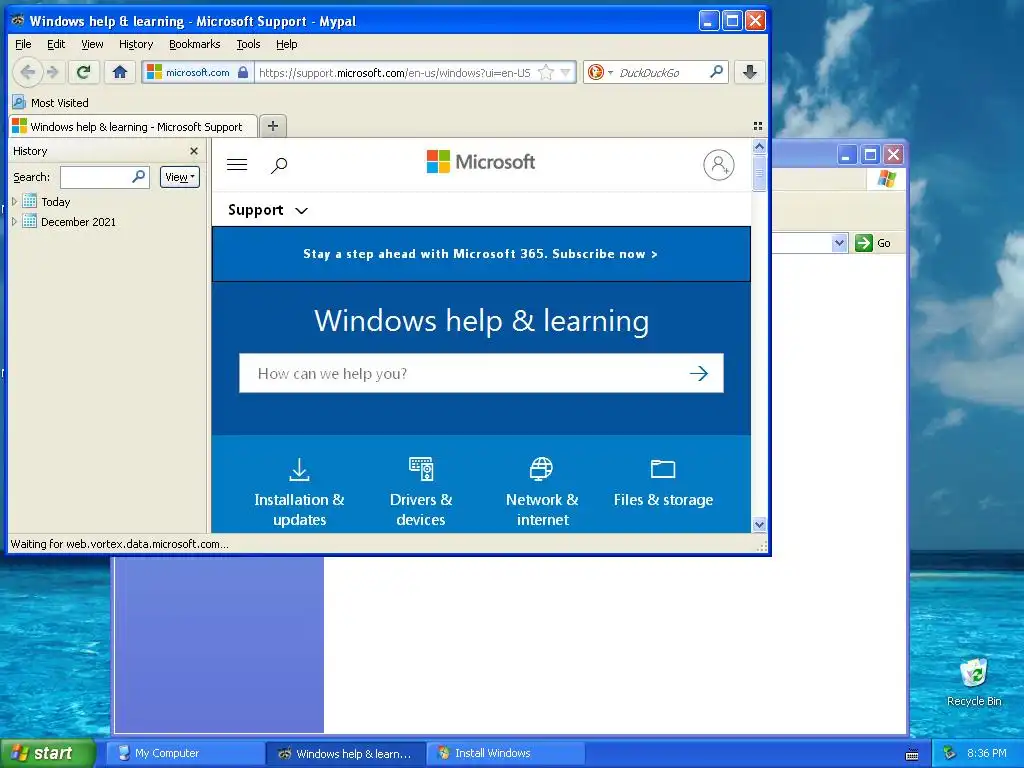Open Files & storage category
Viewport: 1024px width, 768px height.
tap(663, 484)
